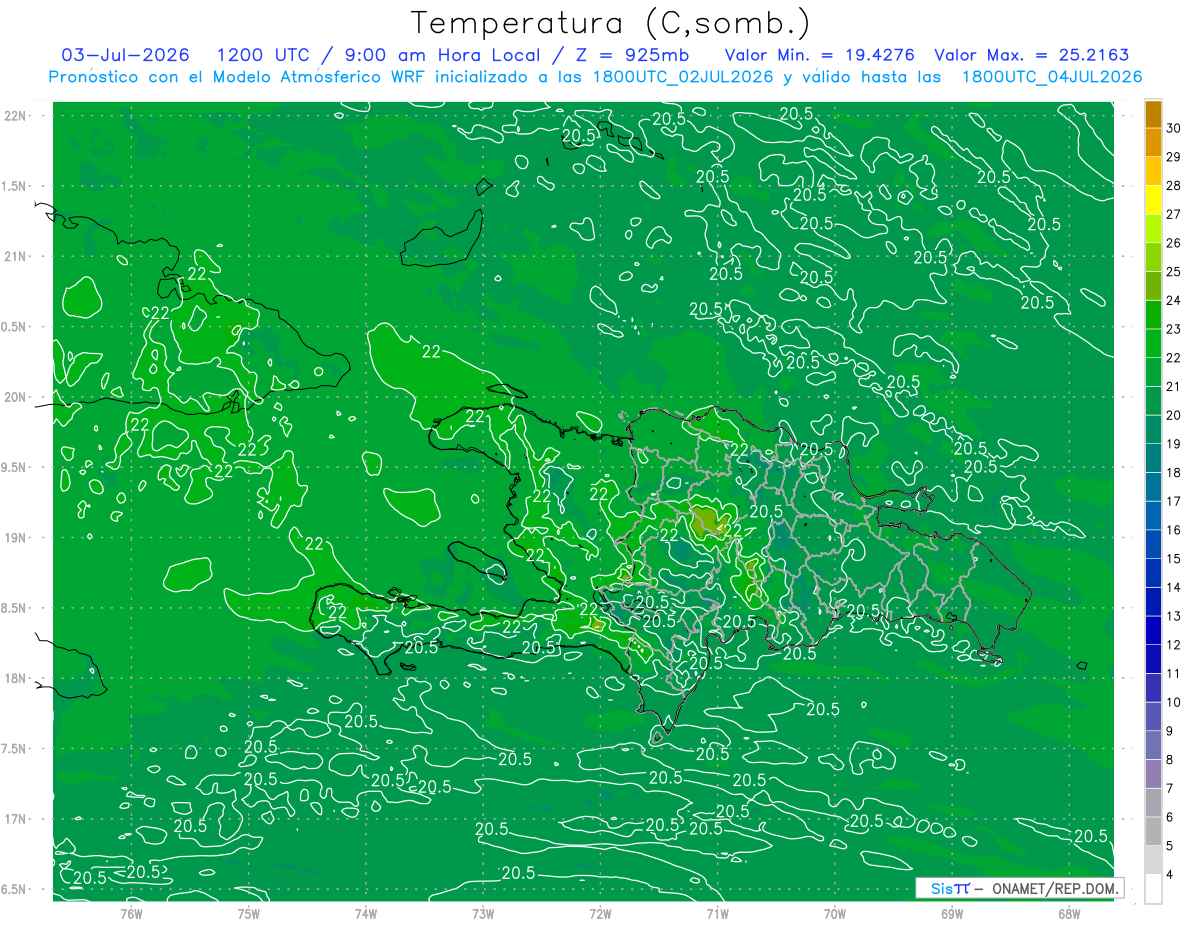Click the 76W longitude axis label

131,914
